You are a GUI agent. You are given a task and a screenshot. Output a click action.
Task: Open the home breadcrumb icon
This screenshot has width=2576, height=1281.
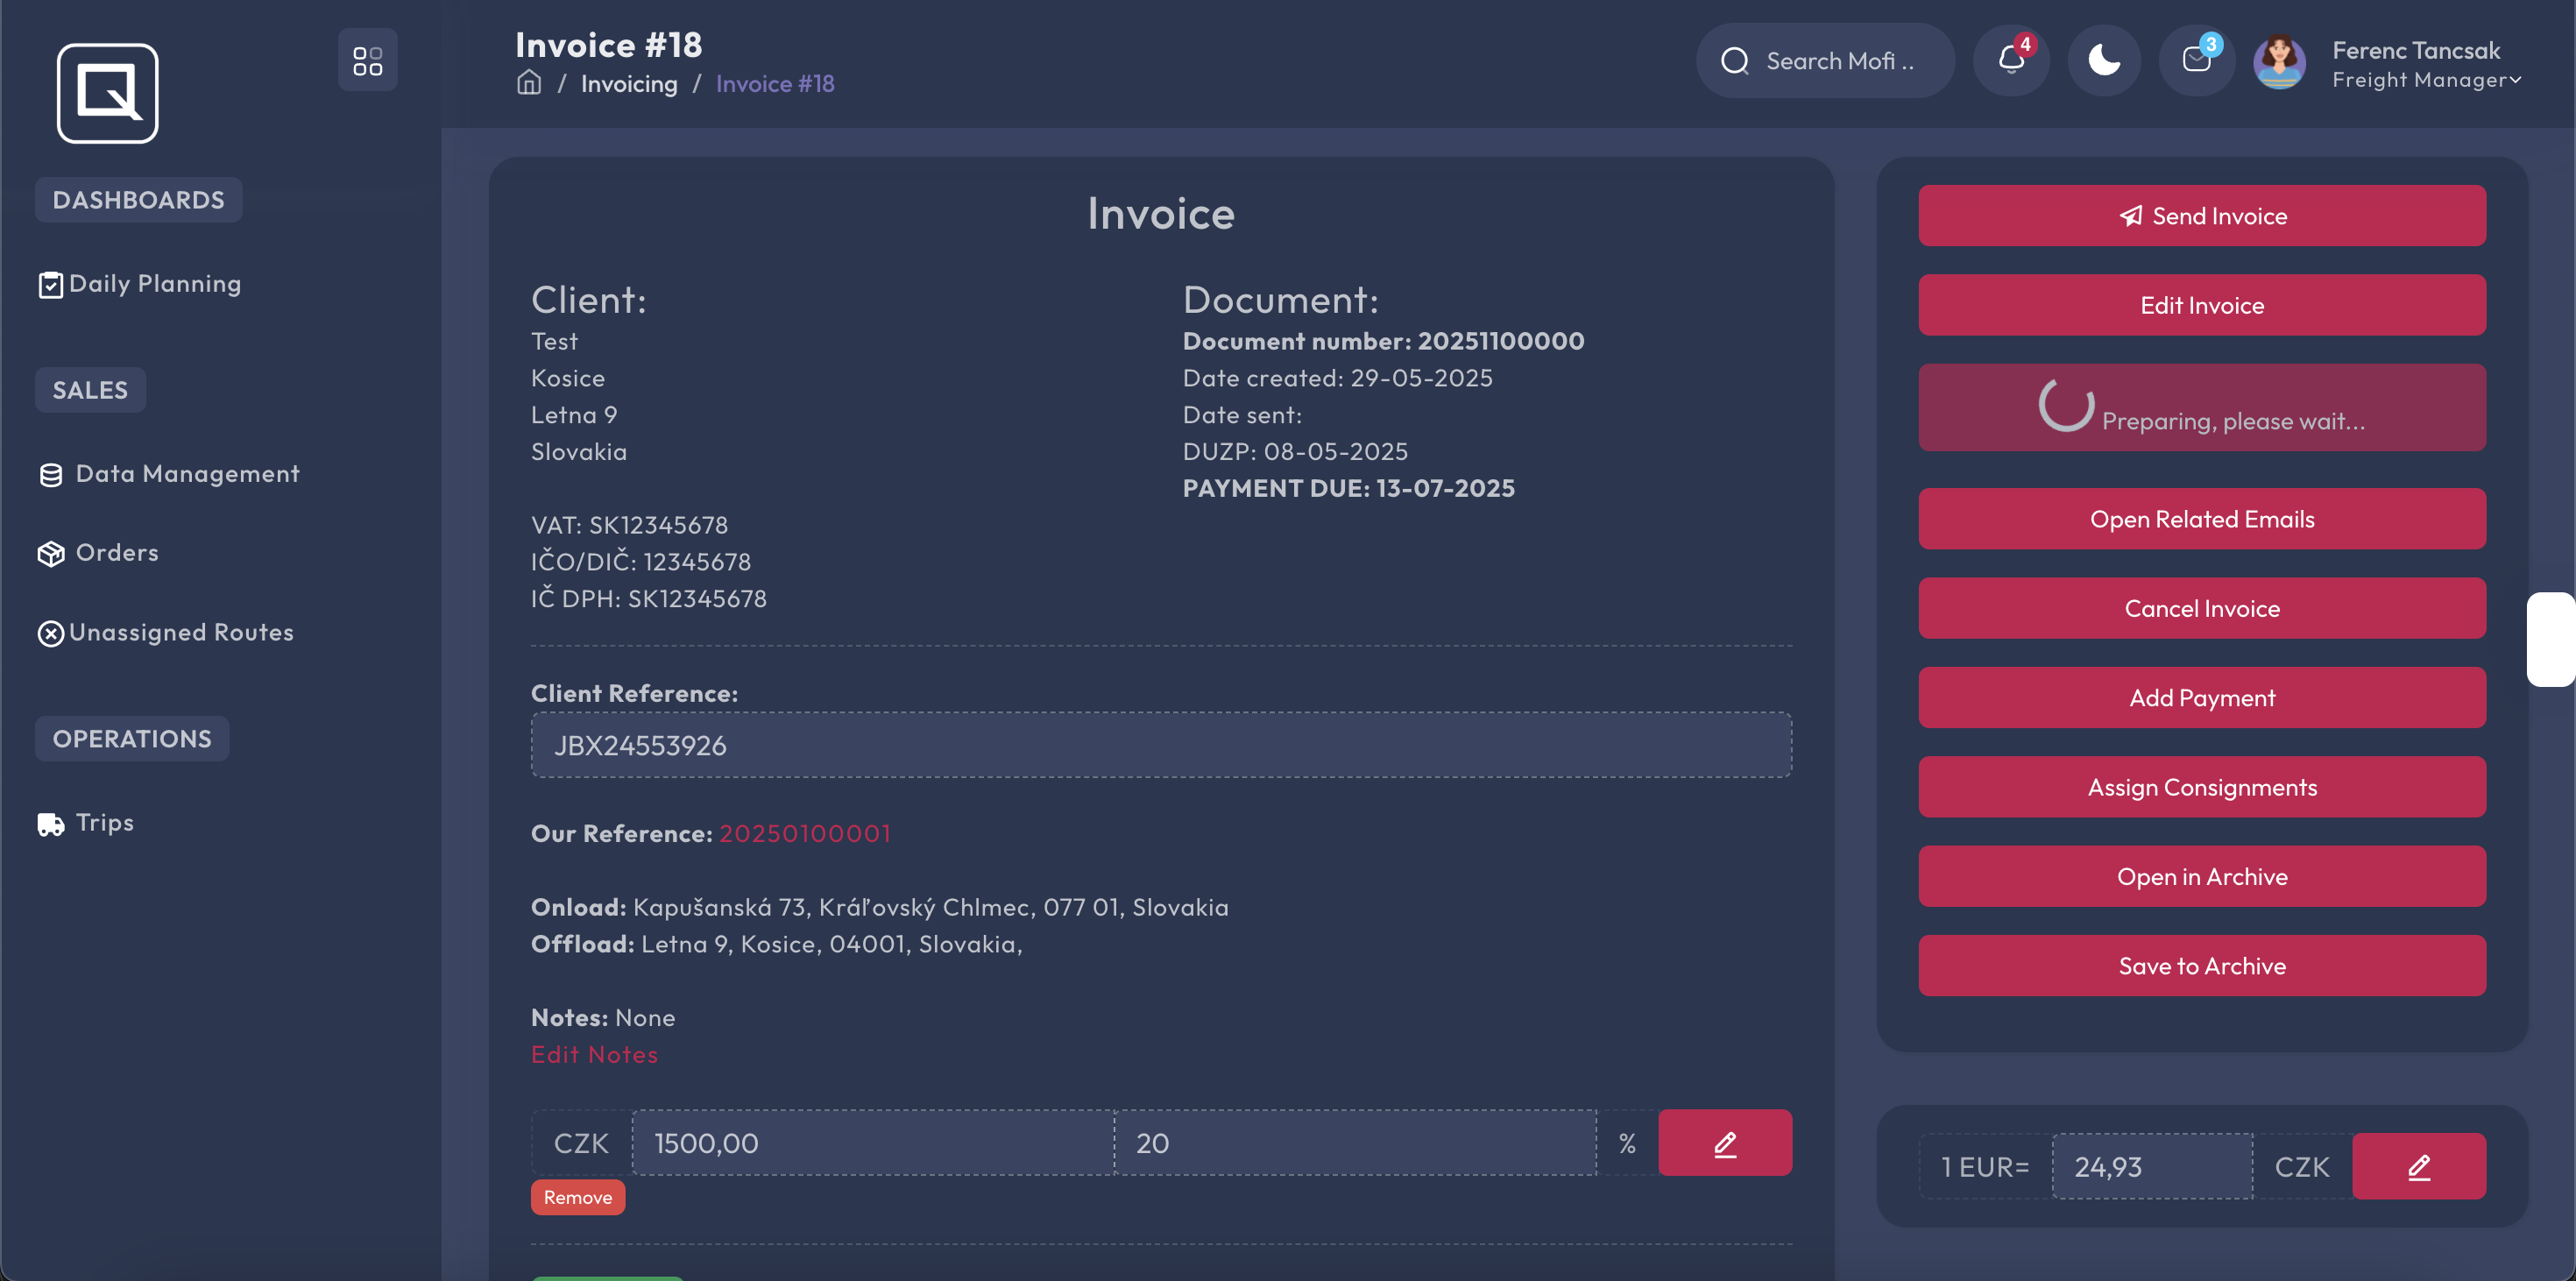point(529,83)
